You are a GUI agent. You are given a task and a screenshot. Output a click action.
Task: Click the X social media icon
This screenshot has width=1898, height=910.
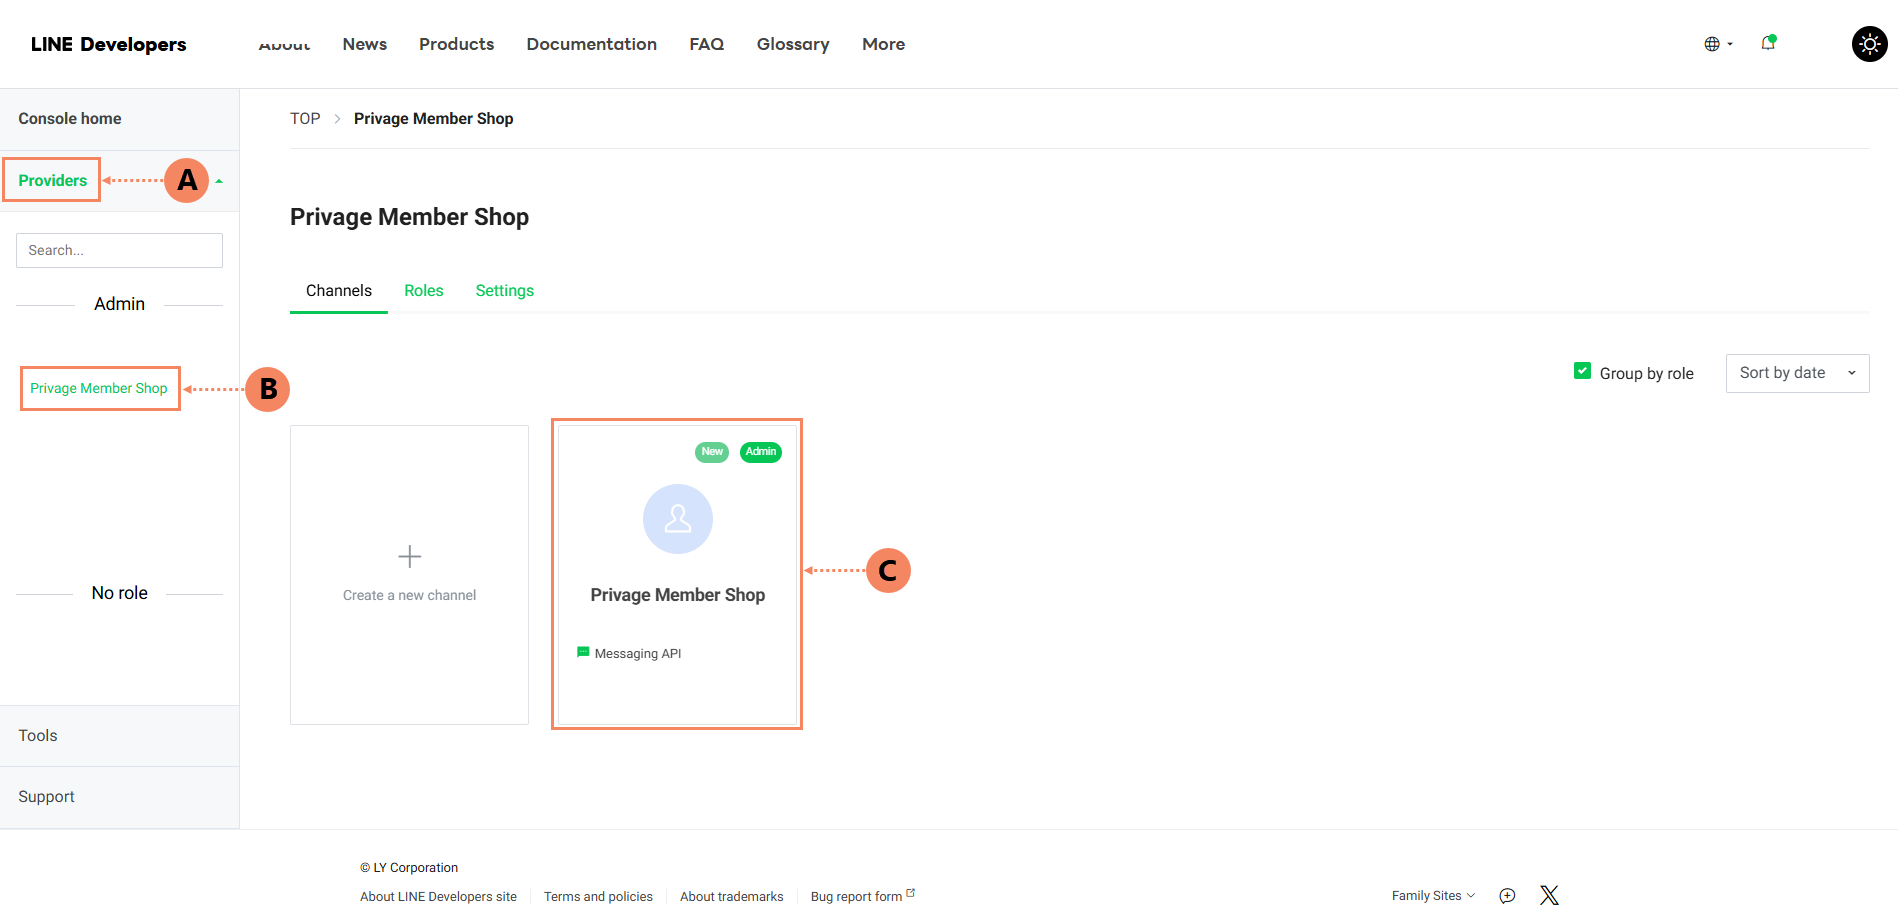point(1549,896)
